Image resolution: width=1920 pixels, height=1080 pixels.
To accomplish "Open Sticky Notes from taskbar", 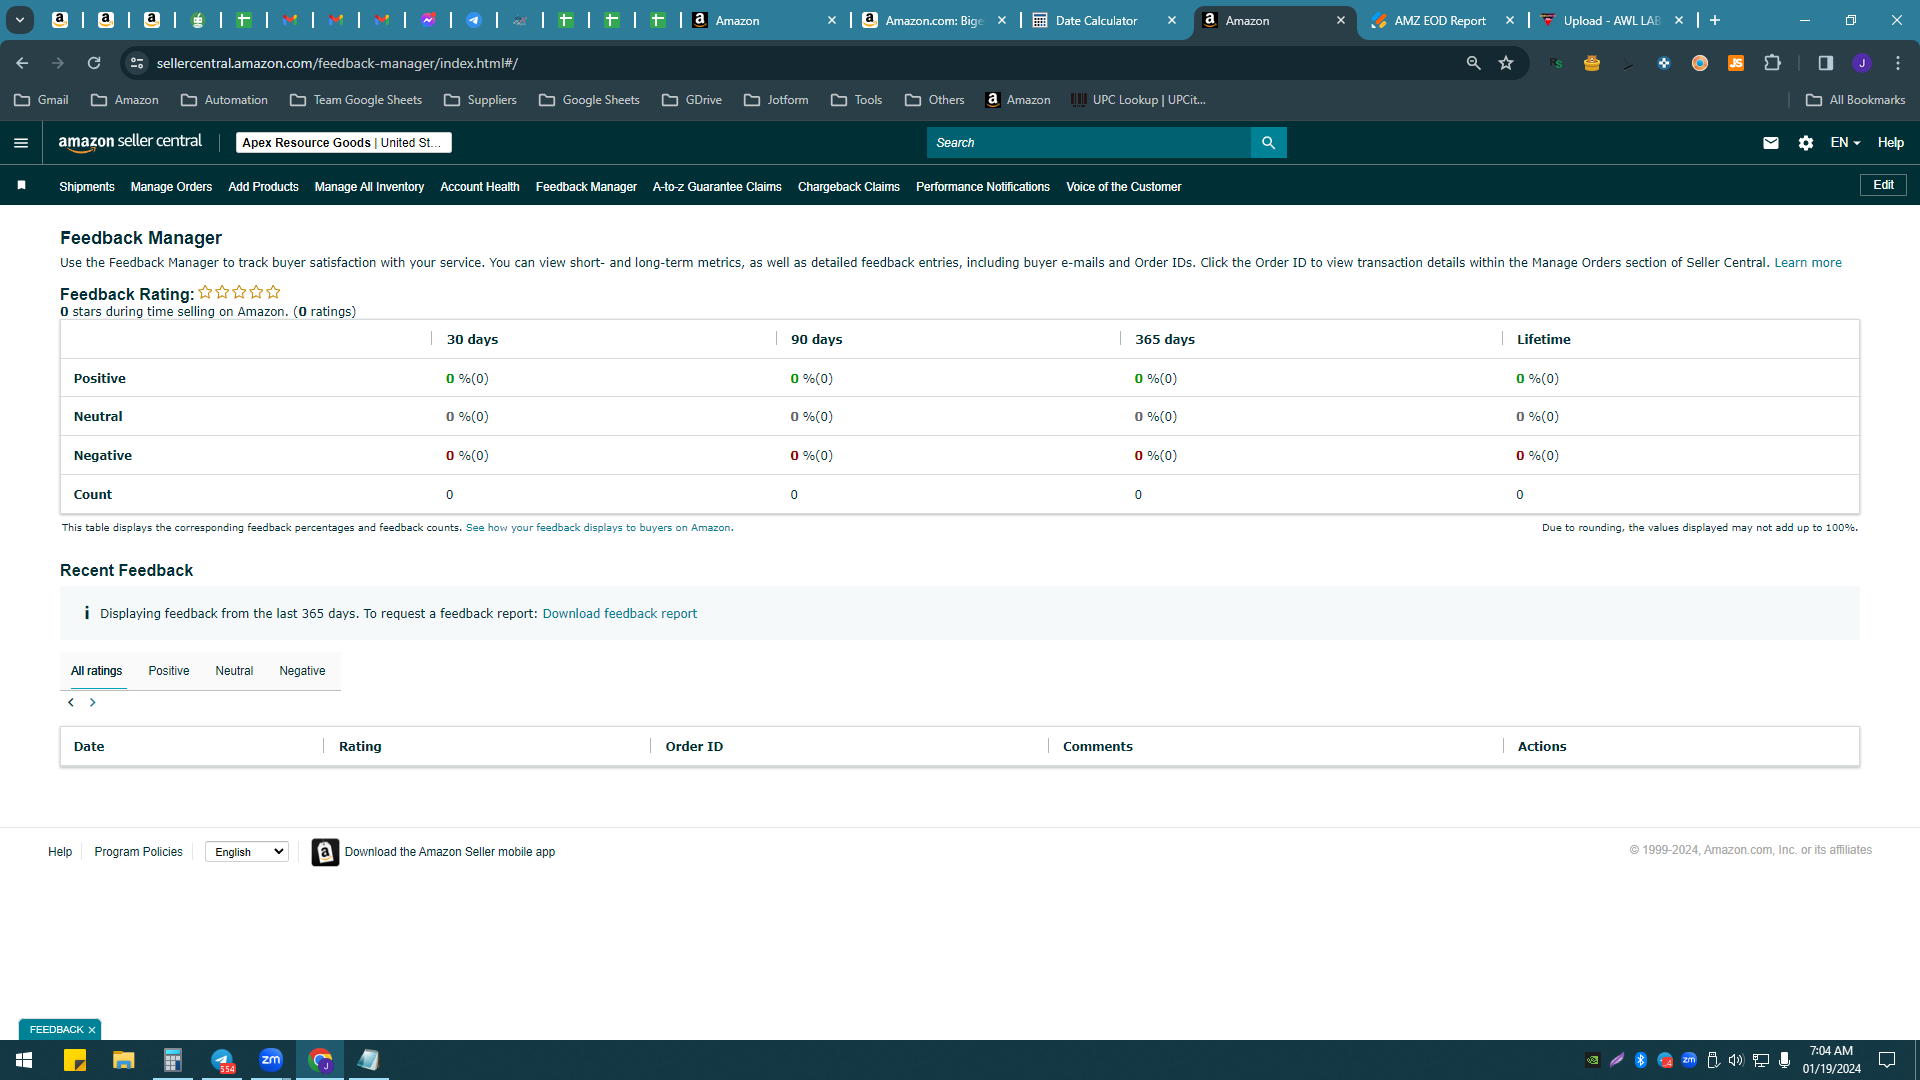I will pos(75,1060).
